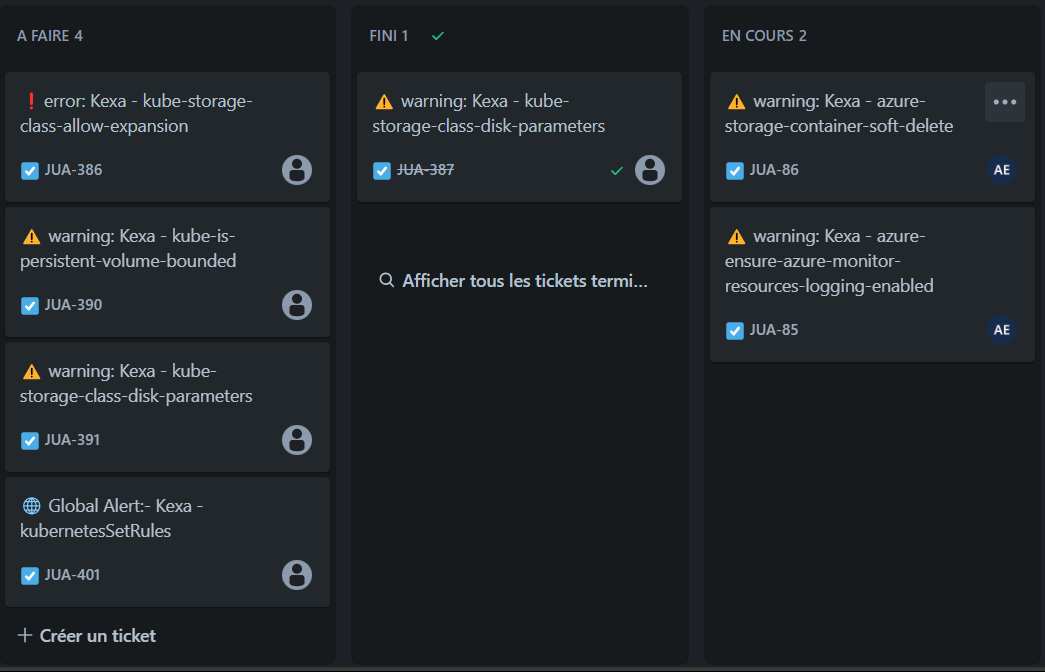Click the AE avatar on JUA-86 card
Screen dimensions: 1045x672
(1002, 169)
